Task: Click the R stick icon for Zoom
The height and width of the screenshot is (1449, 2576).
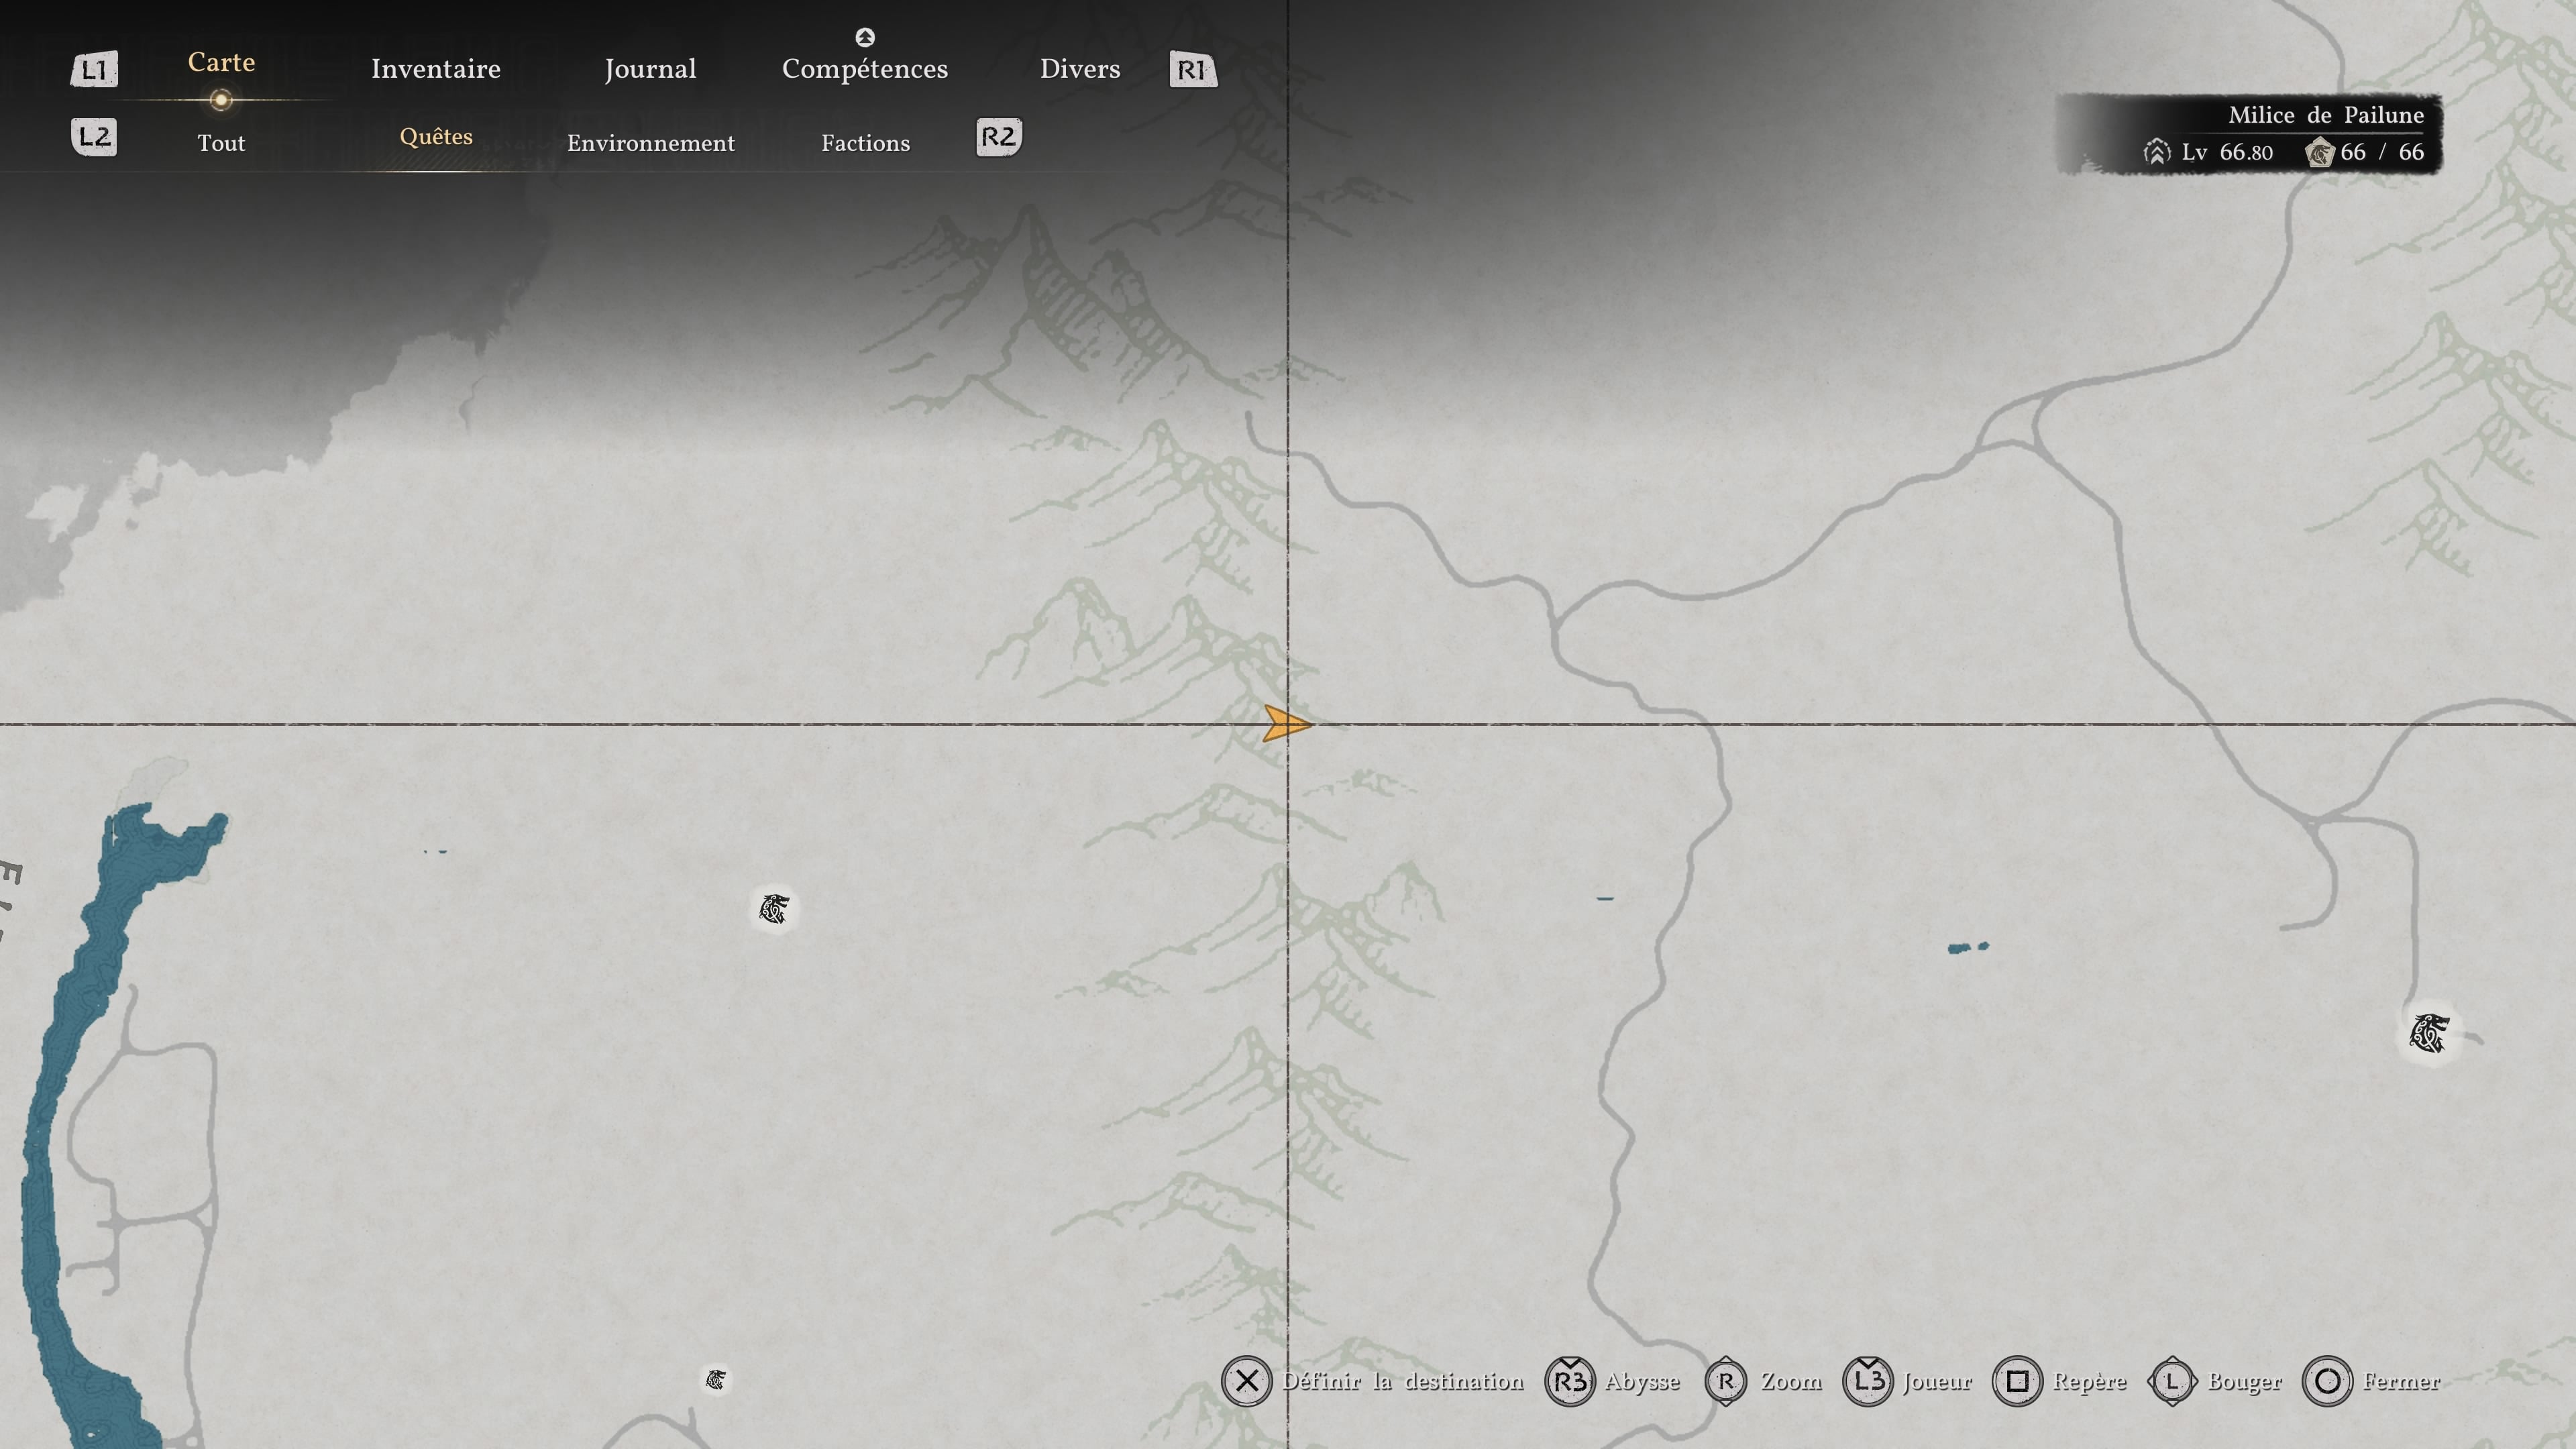Action: (x=1725, y=1381)
